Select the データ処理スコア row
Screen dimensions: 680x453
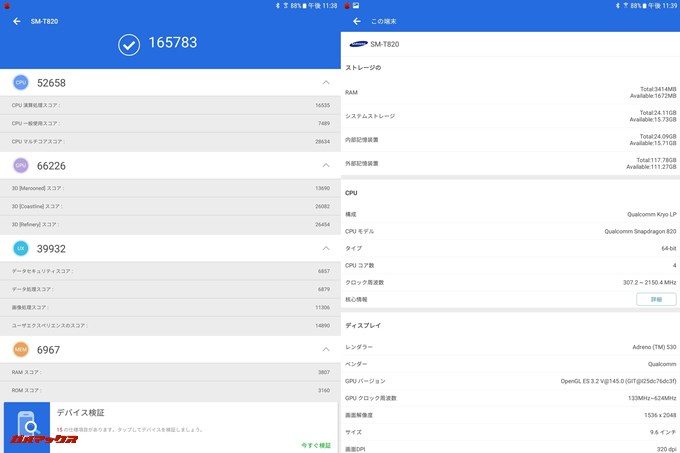point(170,289)
